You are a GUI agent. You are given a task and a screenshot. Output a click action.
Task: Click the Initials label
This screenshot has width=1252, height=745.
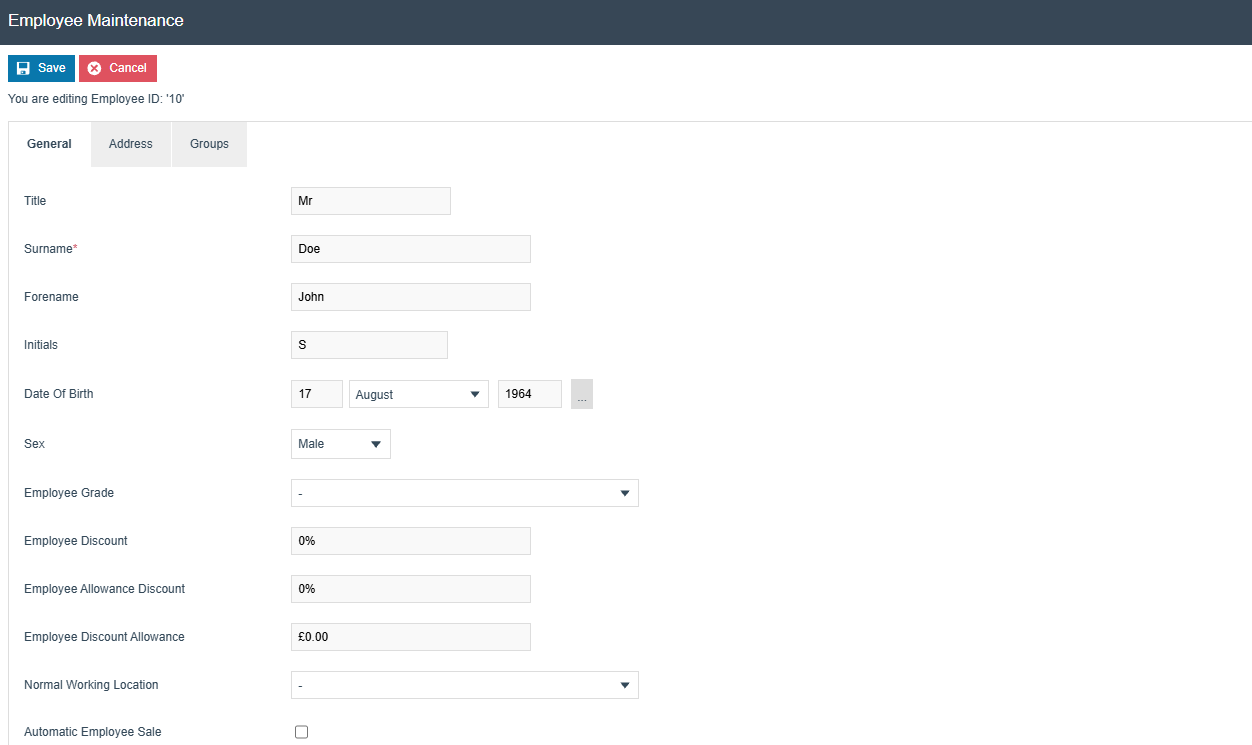[x=41, y=345]
